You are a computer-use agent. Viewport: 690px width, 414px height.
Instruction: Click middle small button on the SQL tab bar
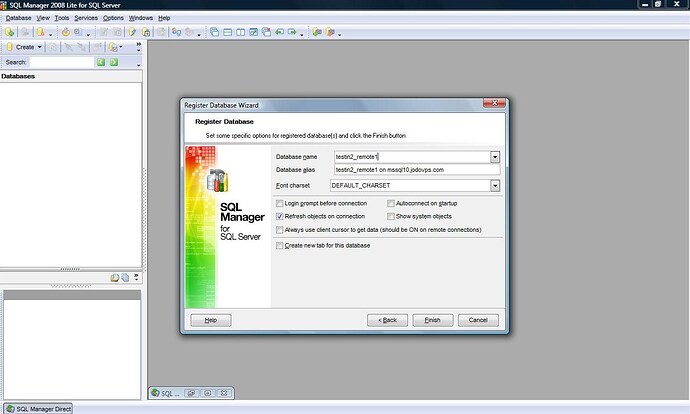click(x=208, y=393)
